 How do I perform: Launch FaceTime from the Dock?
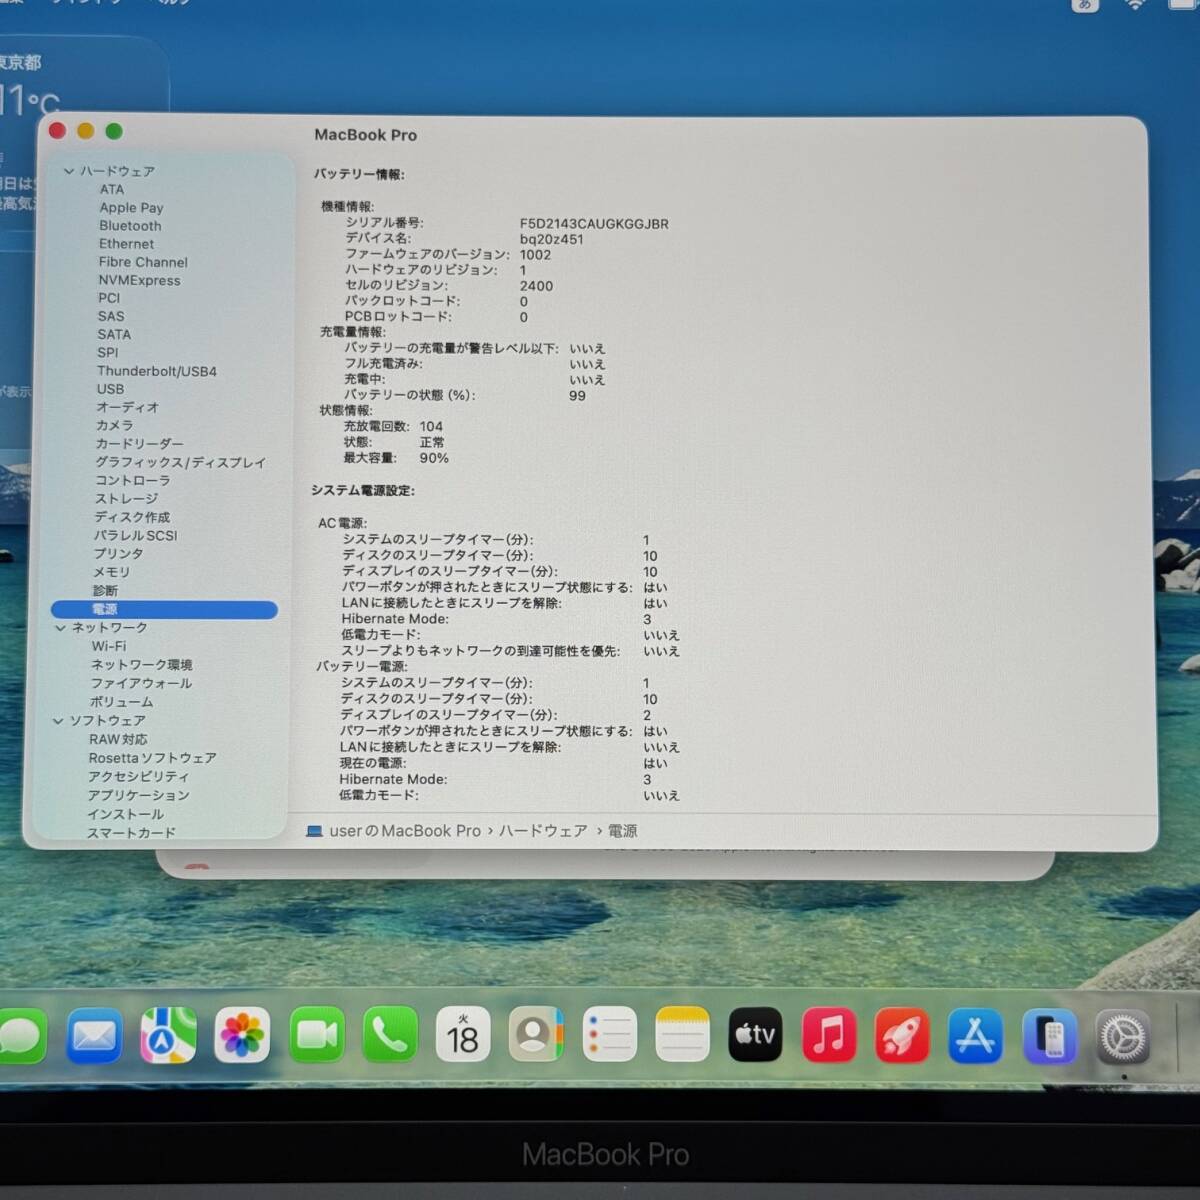(x=316, y=1035)
